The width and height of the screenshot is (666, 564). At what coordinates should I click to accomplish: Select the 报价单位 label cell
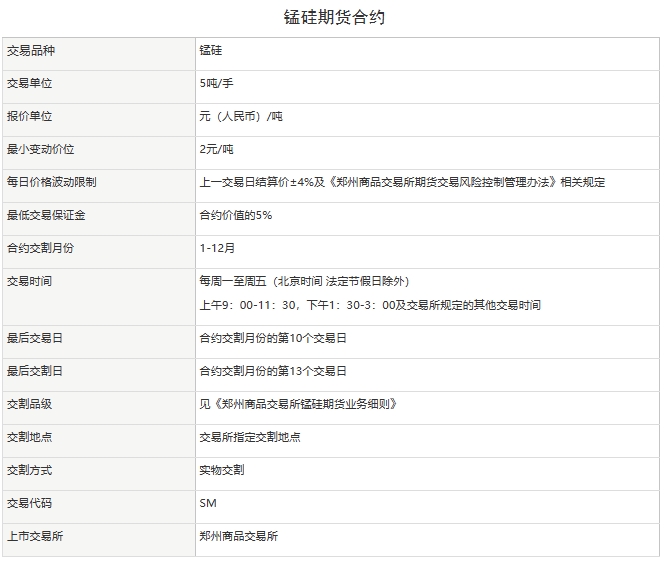click(29, 116)
